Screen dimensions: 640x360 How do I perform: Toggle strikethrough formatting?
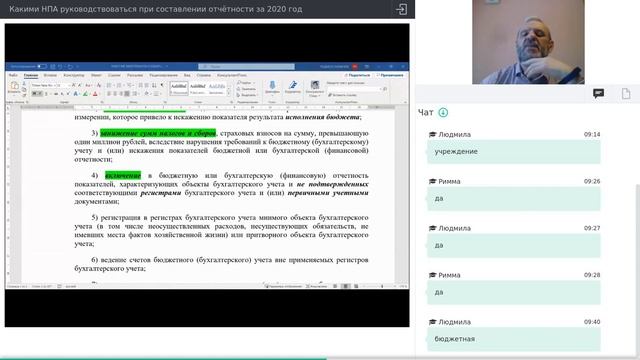56,93
